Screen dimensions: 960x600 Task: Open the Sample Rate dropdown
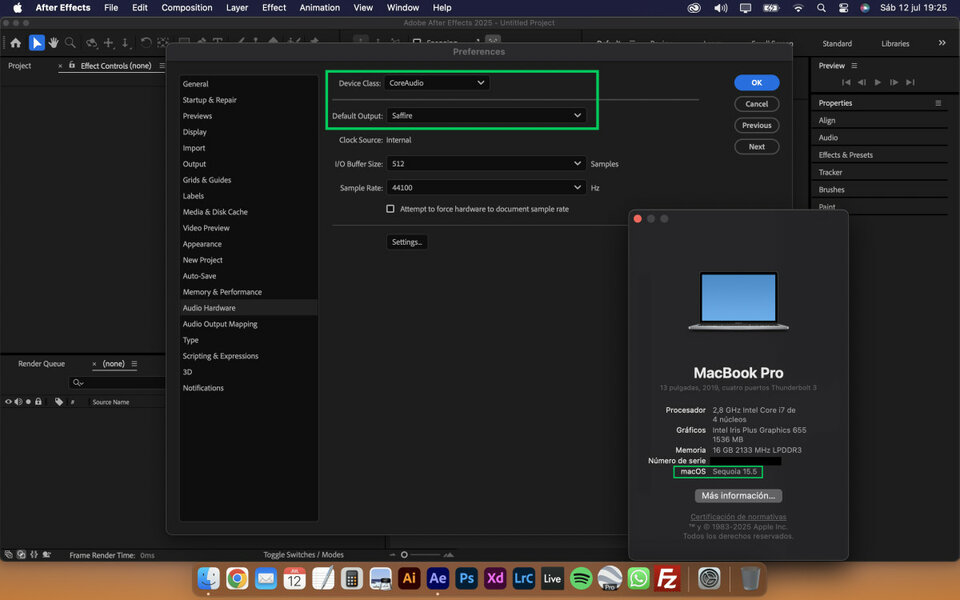tap(486, 187)
